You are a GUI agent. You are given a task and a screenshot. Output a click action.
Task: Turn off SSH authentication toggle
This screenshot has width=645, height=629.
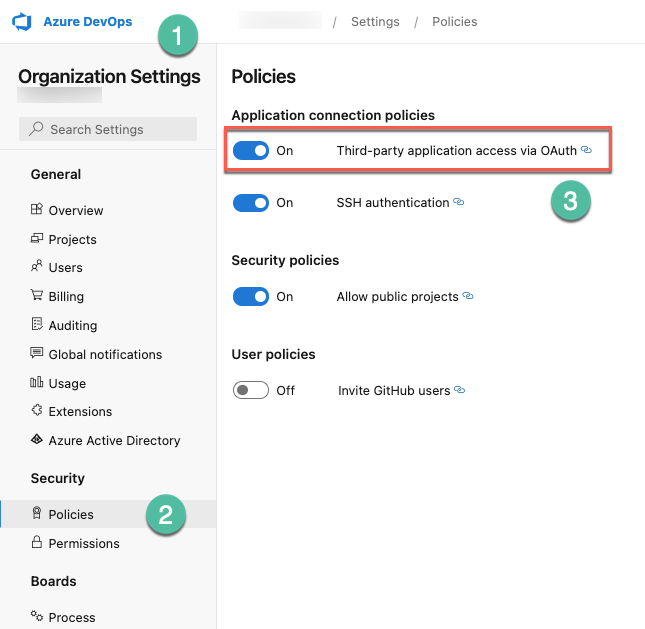coord(251,203)
